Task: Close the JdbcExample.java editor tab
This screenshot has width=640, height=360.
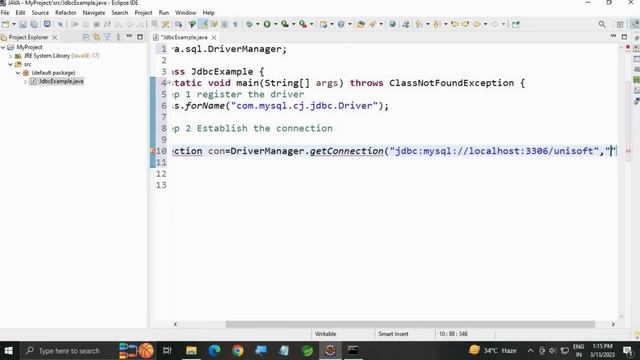Action: click(x=214, y=37)
